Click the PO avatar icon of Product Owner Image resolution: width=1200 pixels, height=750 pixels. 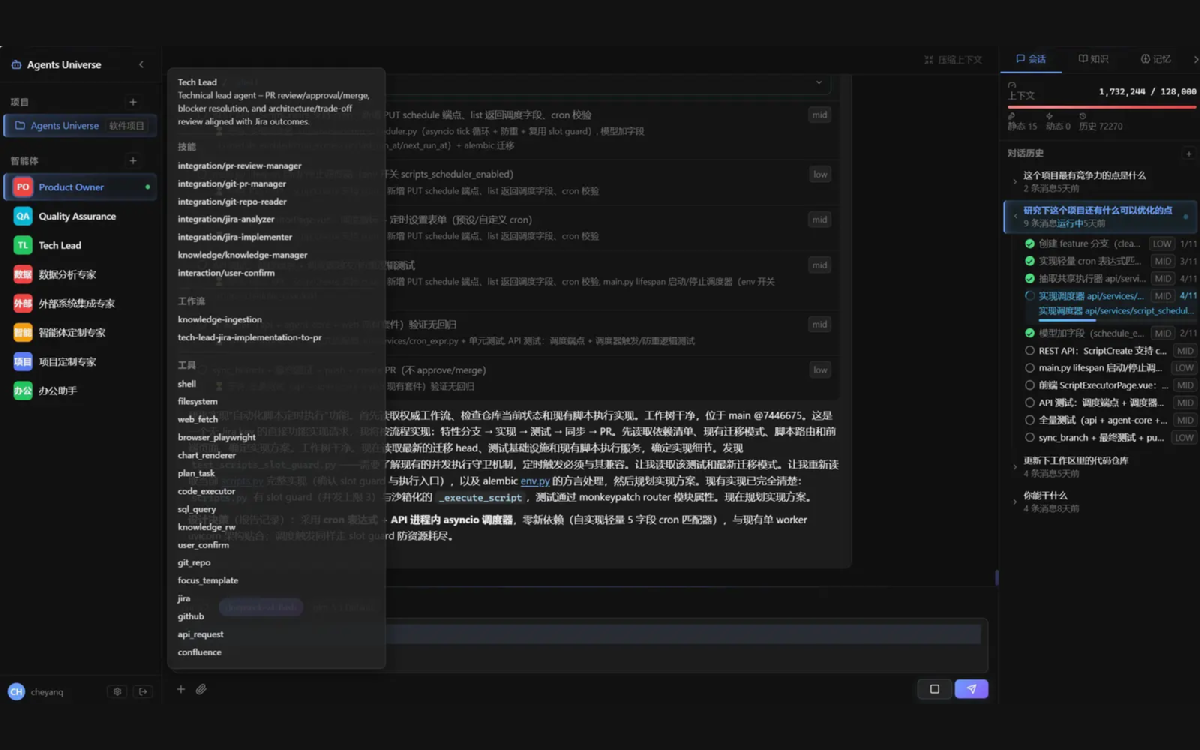[22, 187]
